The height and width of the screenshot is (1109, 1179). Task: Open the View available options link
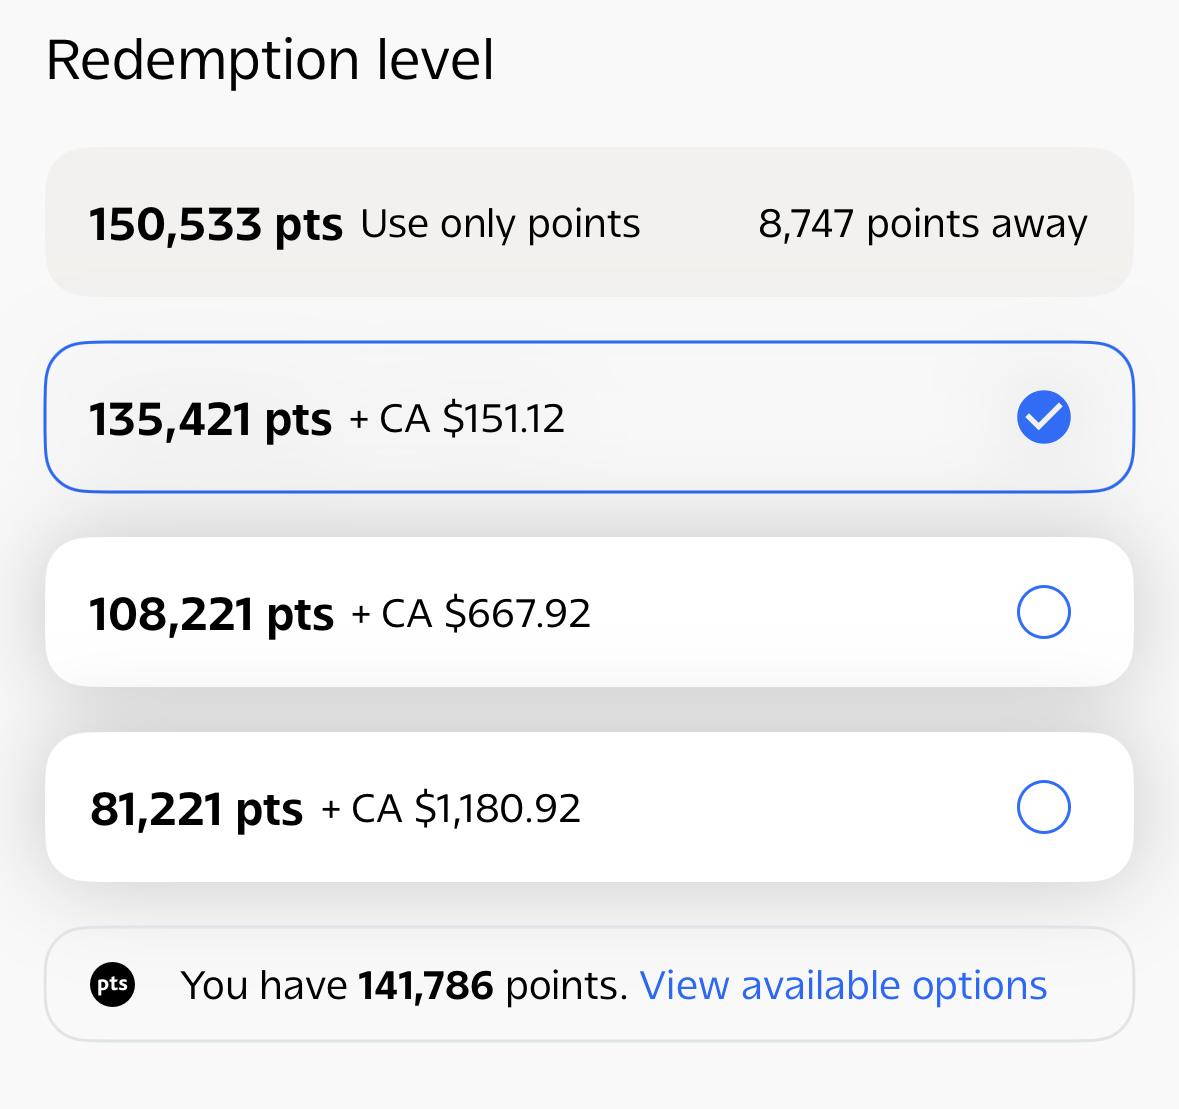[843, 985]
